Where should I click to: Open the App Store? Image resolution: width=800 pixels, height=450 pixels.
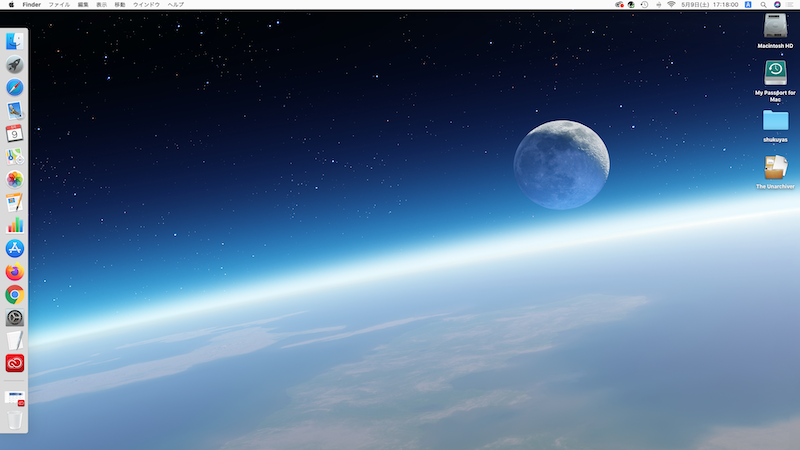(x=14, y=248)
